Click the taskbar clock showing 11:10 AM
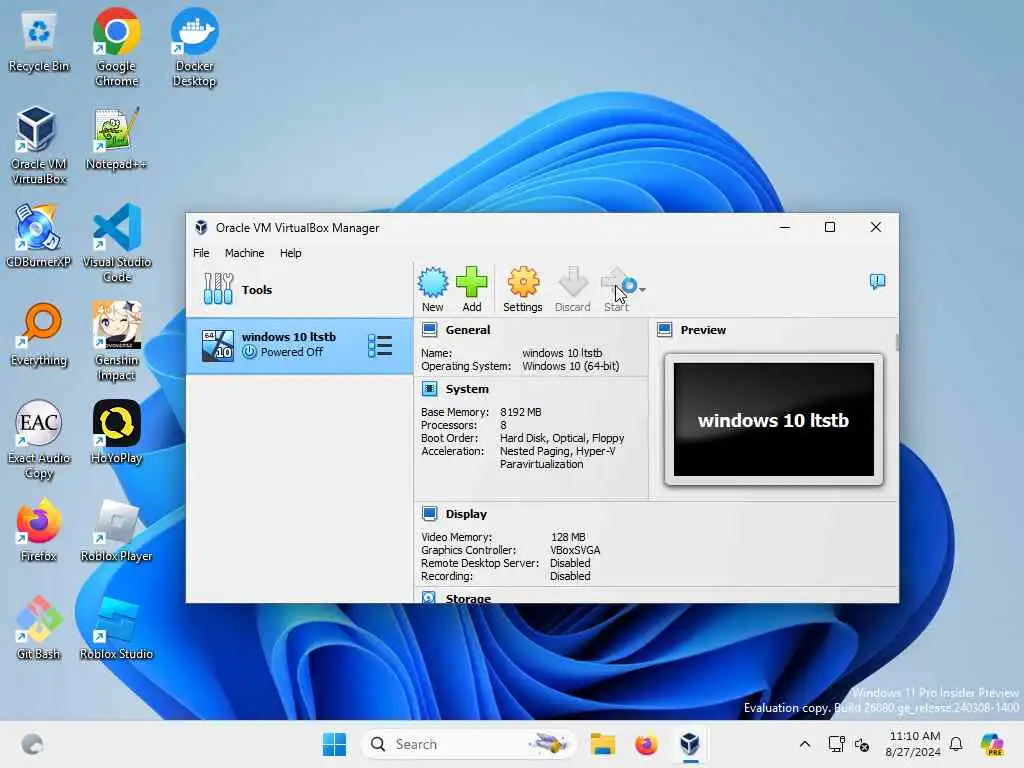This screenshot has height=768, width=1024. click(x=913, y=744)
